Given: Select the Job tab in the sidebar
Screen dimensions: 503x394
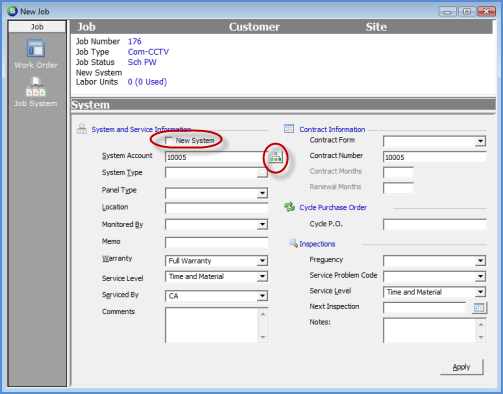Looking at the screenshot, I should [37, 27].
